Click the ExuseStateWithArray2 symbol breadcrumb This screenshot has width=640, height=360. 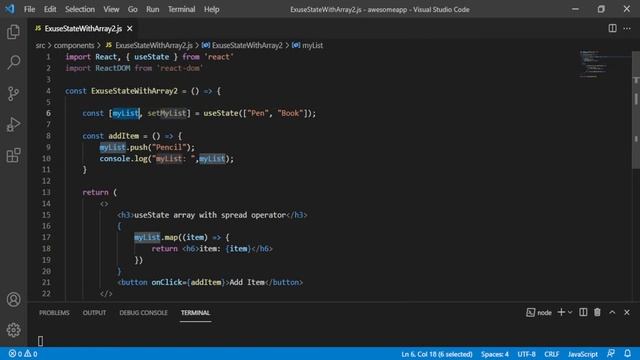(x=242, y=45)
